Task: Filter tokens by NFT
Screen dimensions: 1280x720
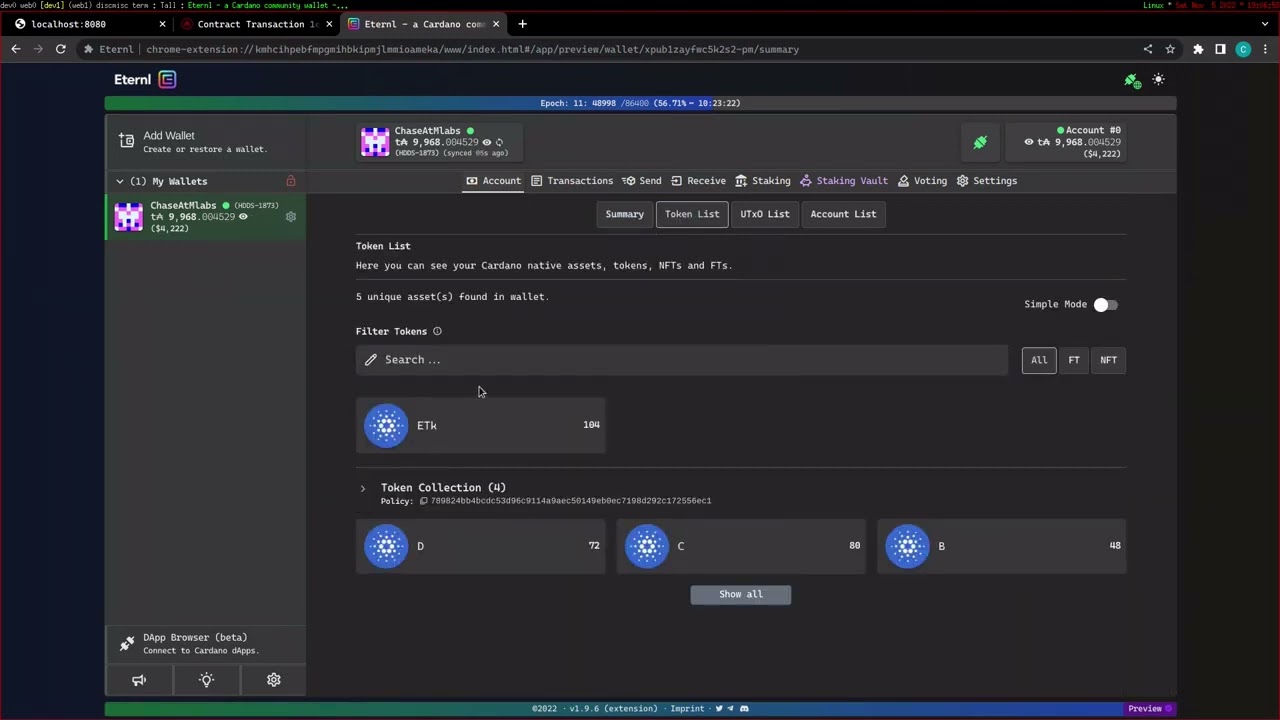Action: click(x=1109, y=360)
